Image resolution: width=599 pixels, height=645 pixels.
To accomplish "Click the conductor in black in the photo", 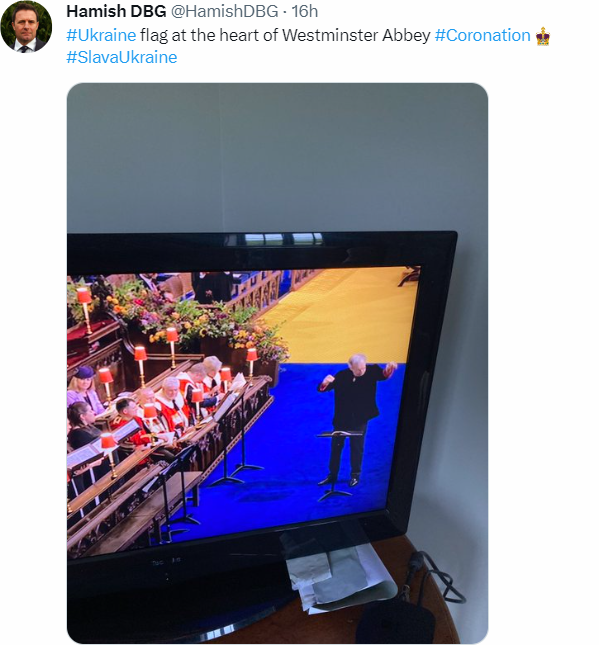I will [355, 420].
